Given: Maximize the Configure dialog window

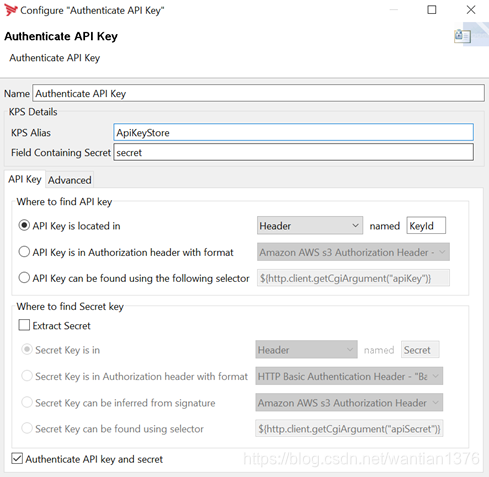Looking at the screenshot, I should click(x=432, y=10).
